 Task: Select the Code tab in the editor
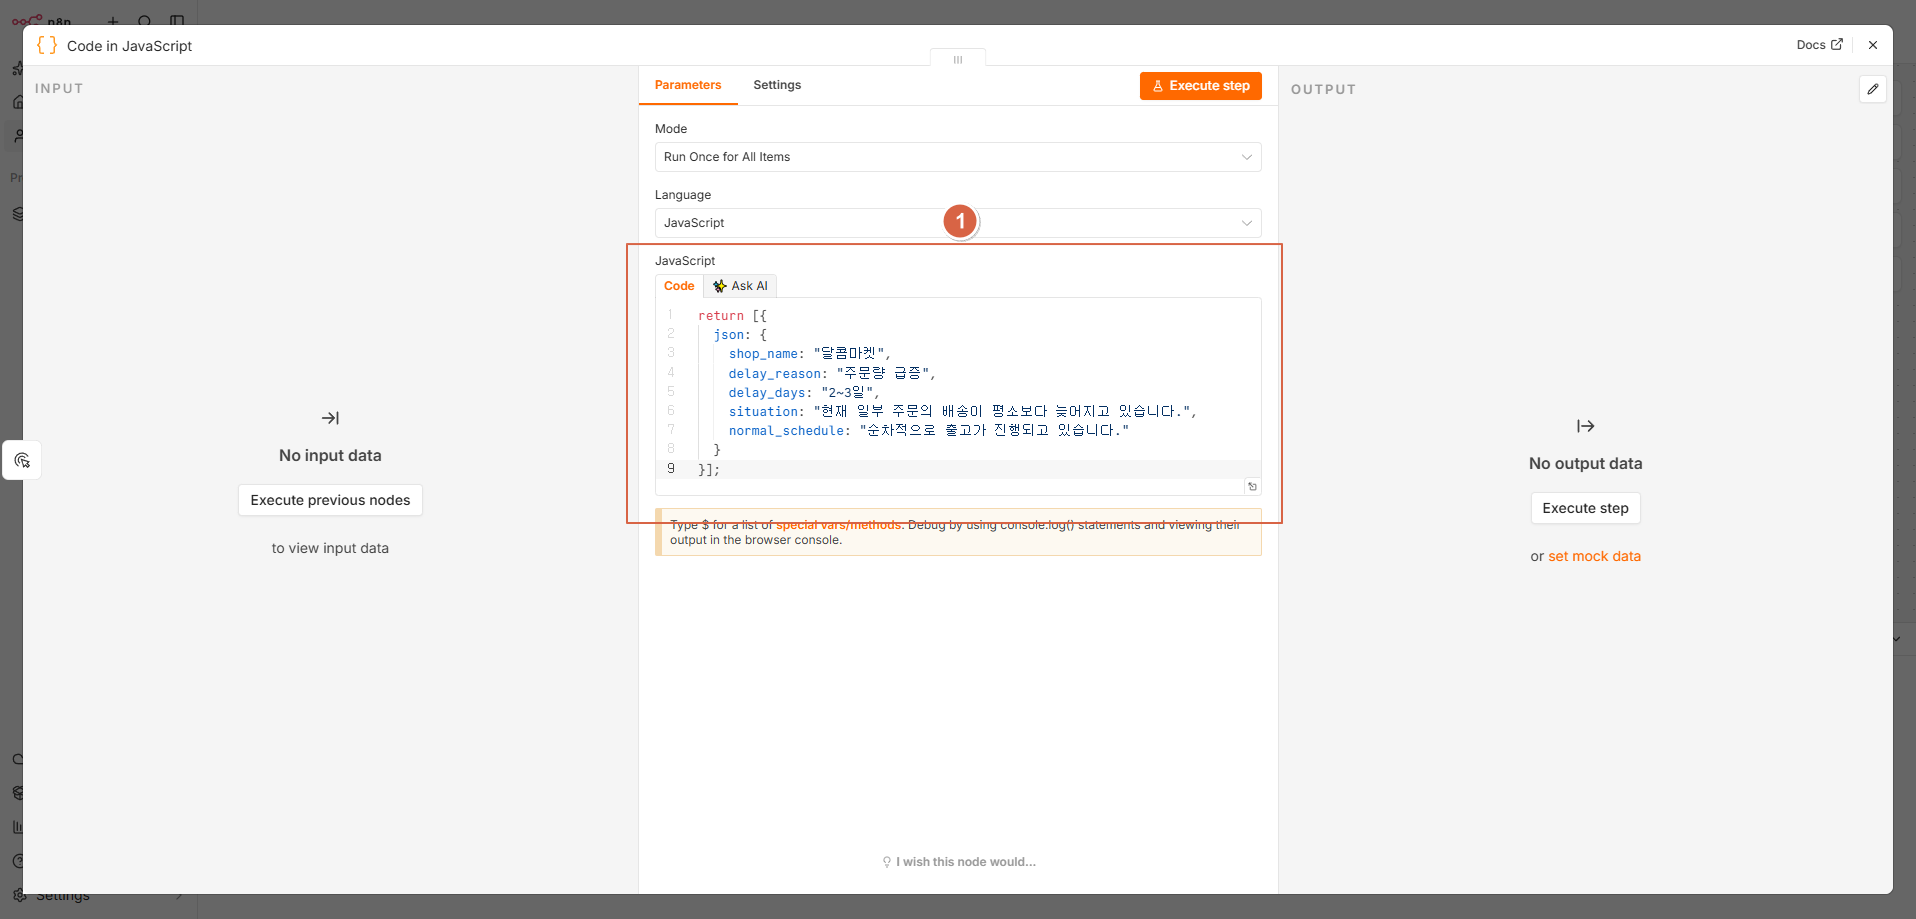tap(679, 286)
